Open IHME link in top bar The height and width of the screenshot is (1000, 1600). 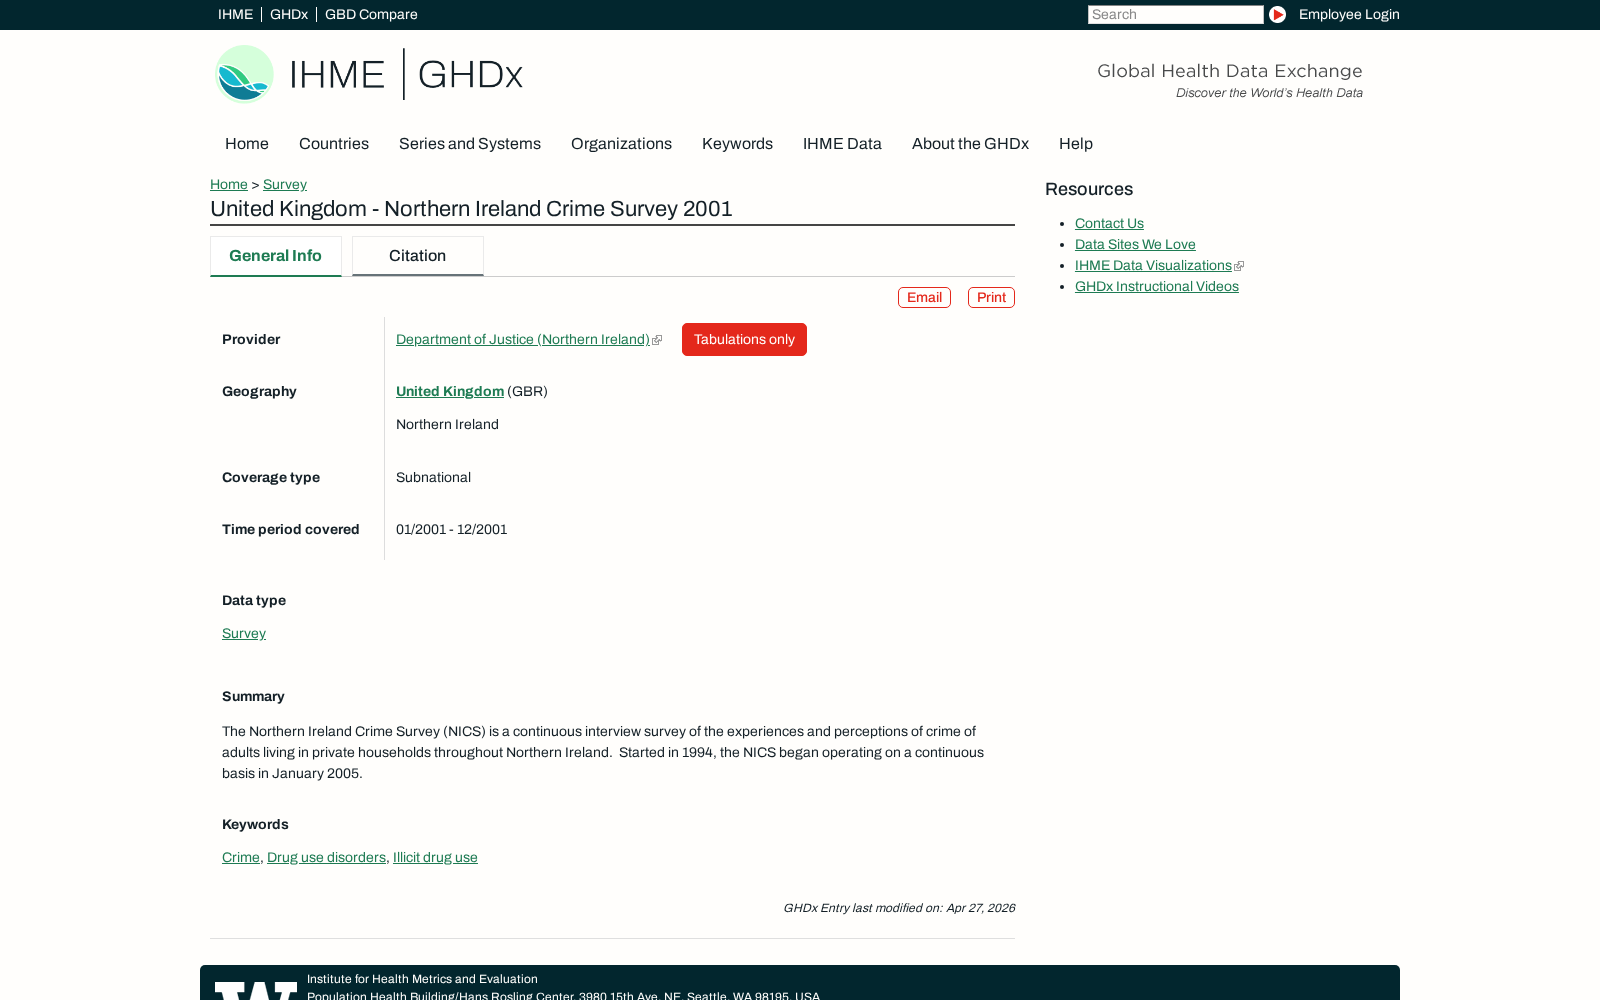pos(235,14)
